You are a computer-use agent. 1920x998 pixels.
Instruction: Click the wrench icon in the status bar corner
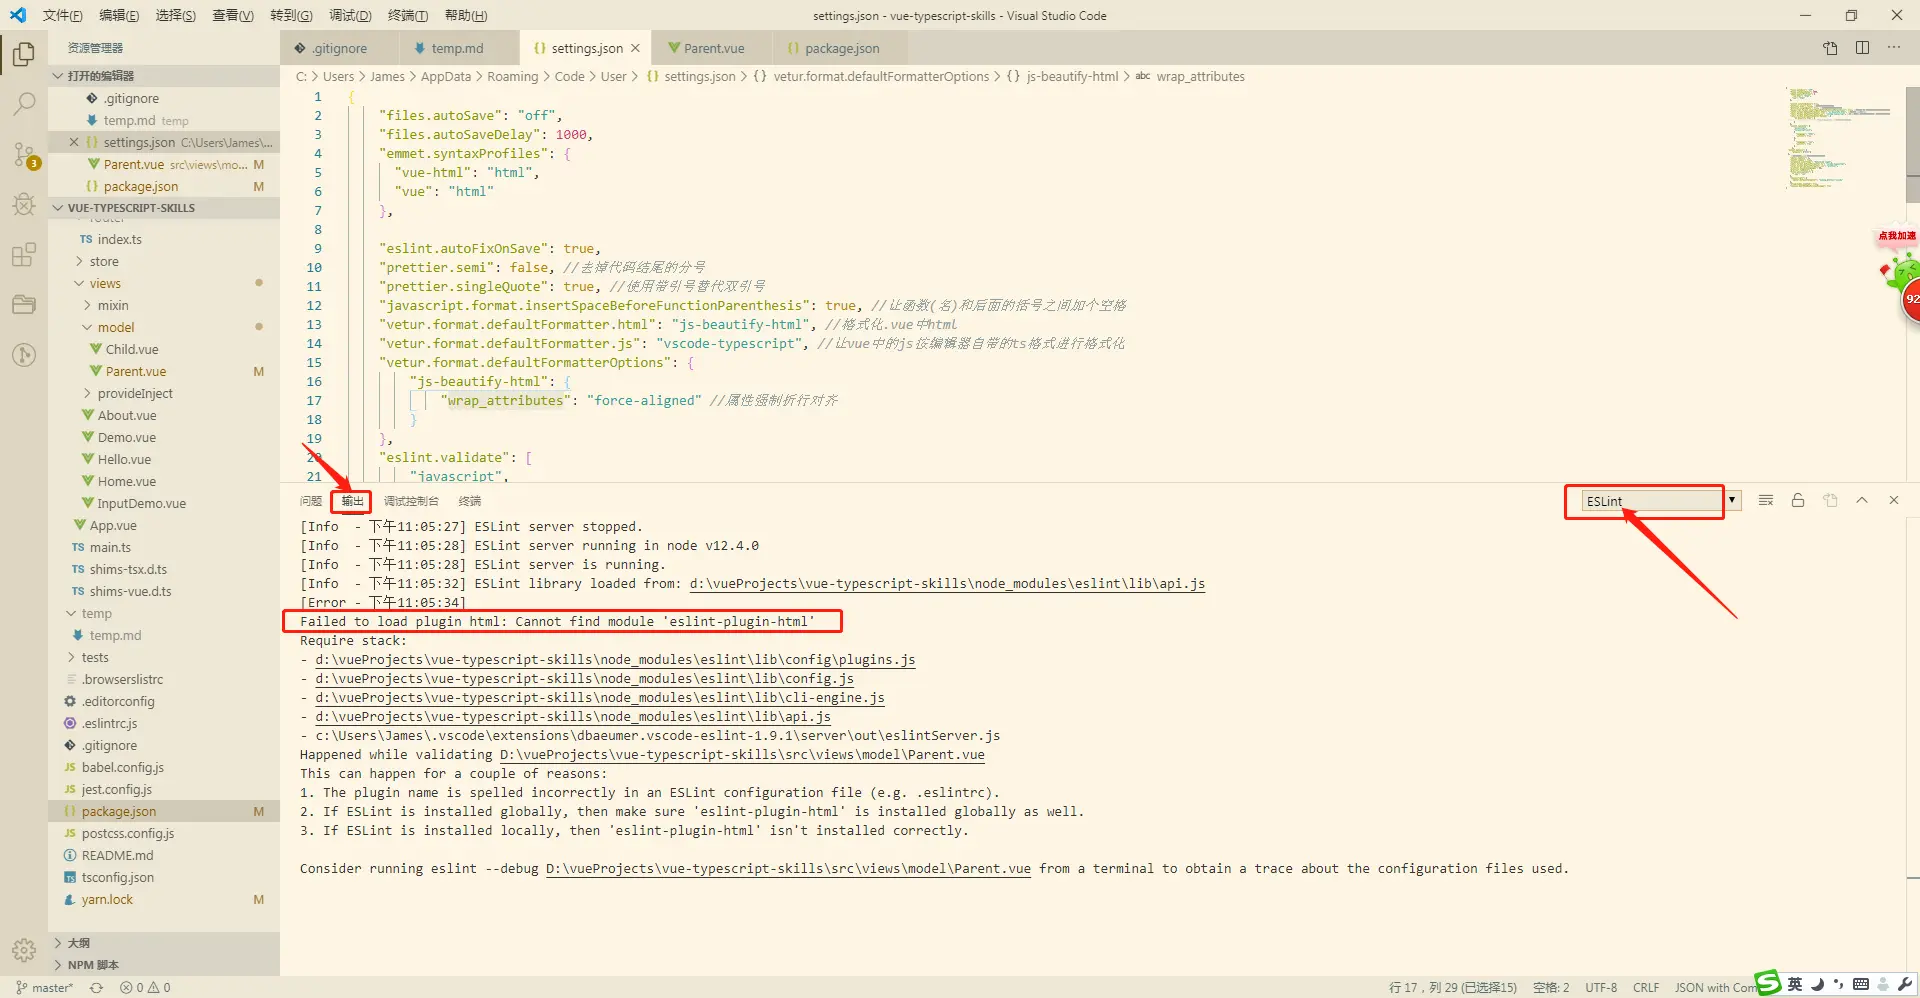[x=1905, y=985]
